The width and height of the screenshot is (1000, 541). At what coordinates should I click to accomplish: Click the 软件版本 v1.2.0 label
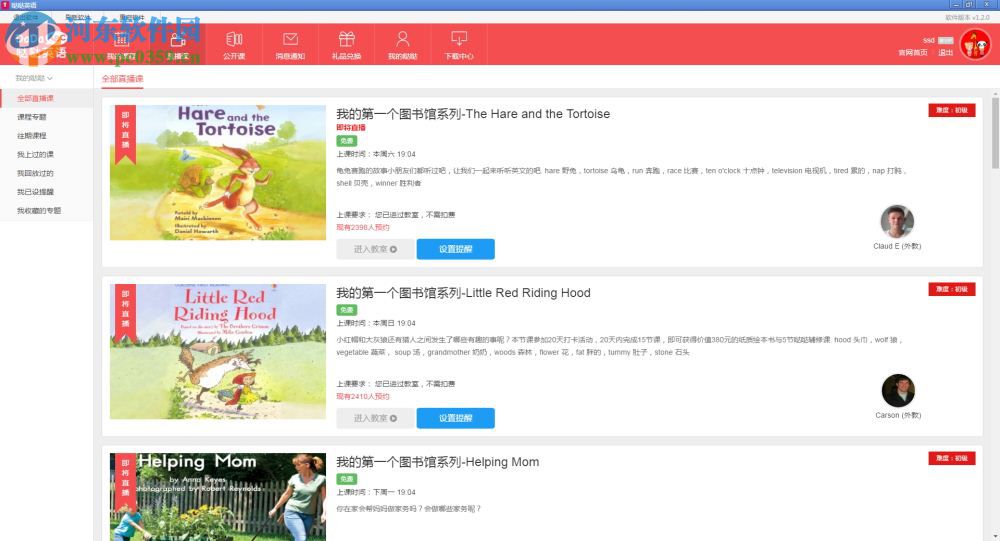coord(967,18)
